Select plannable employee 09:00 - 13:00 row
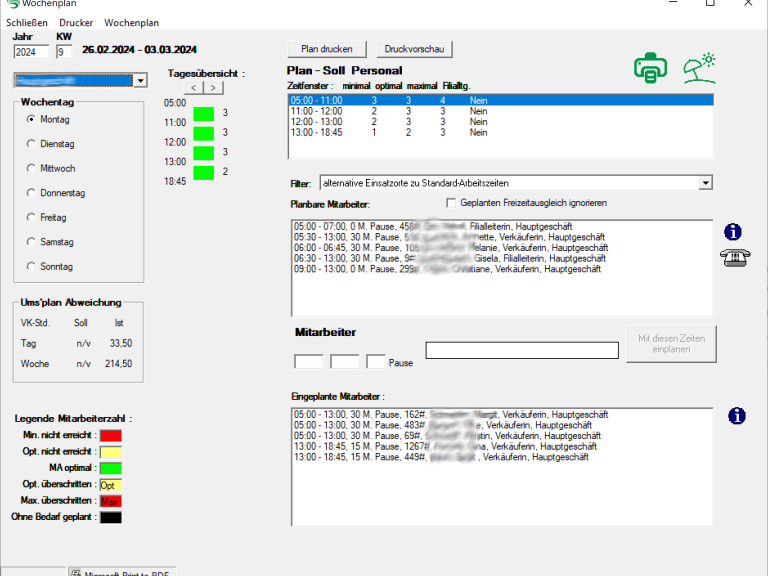 point(502,269)
